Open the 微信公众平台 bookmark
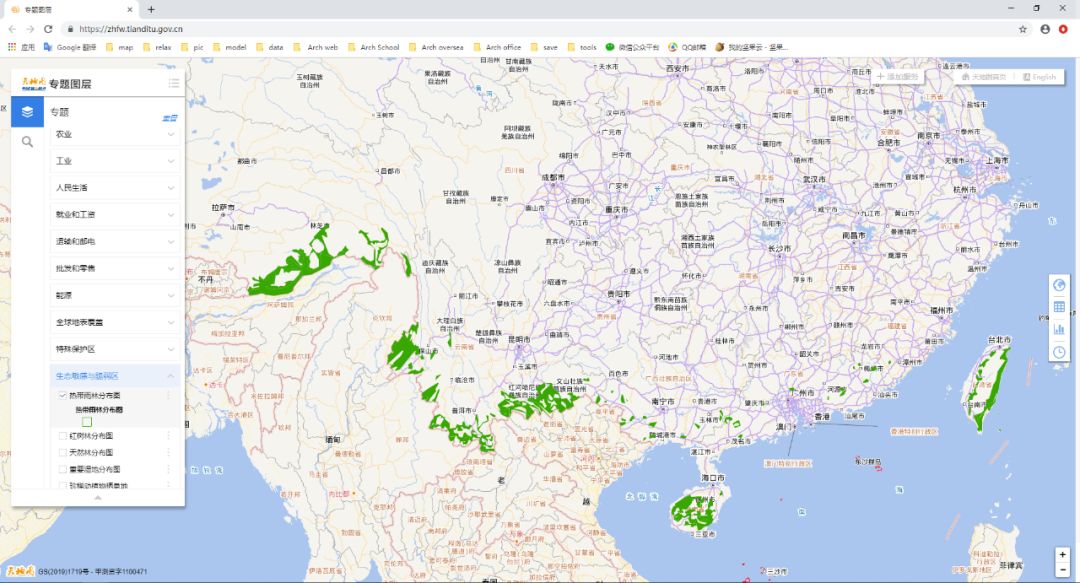Screen dimensions: 1080x583 632,48
